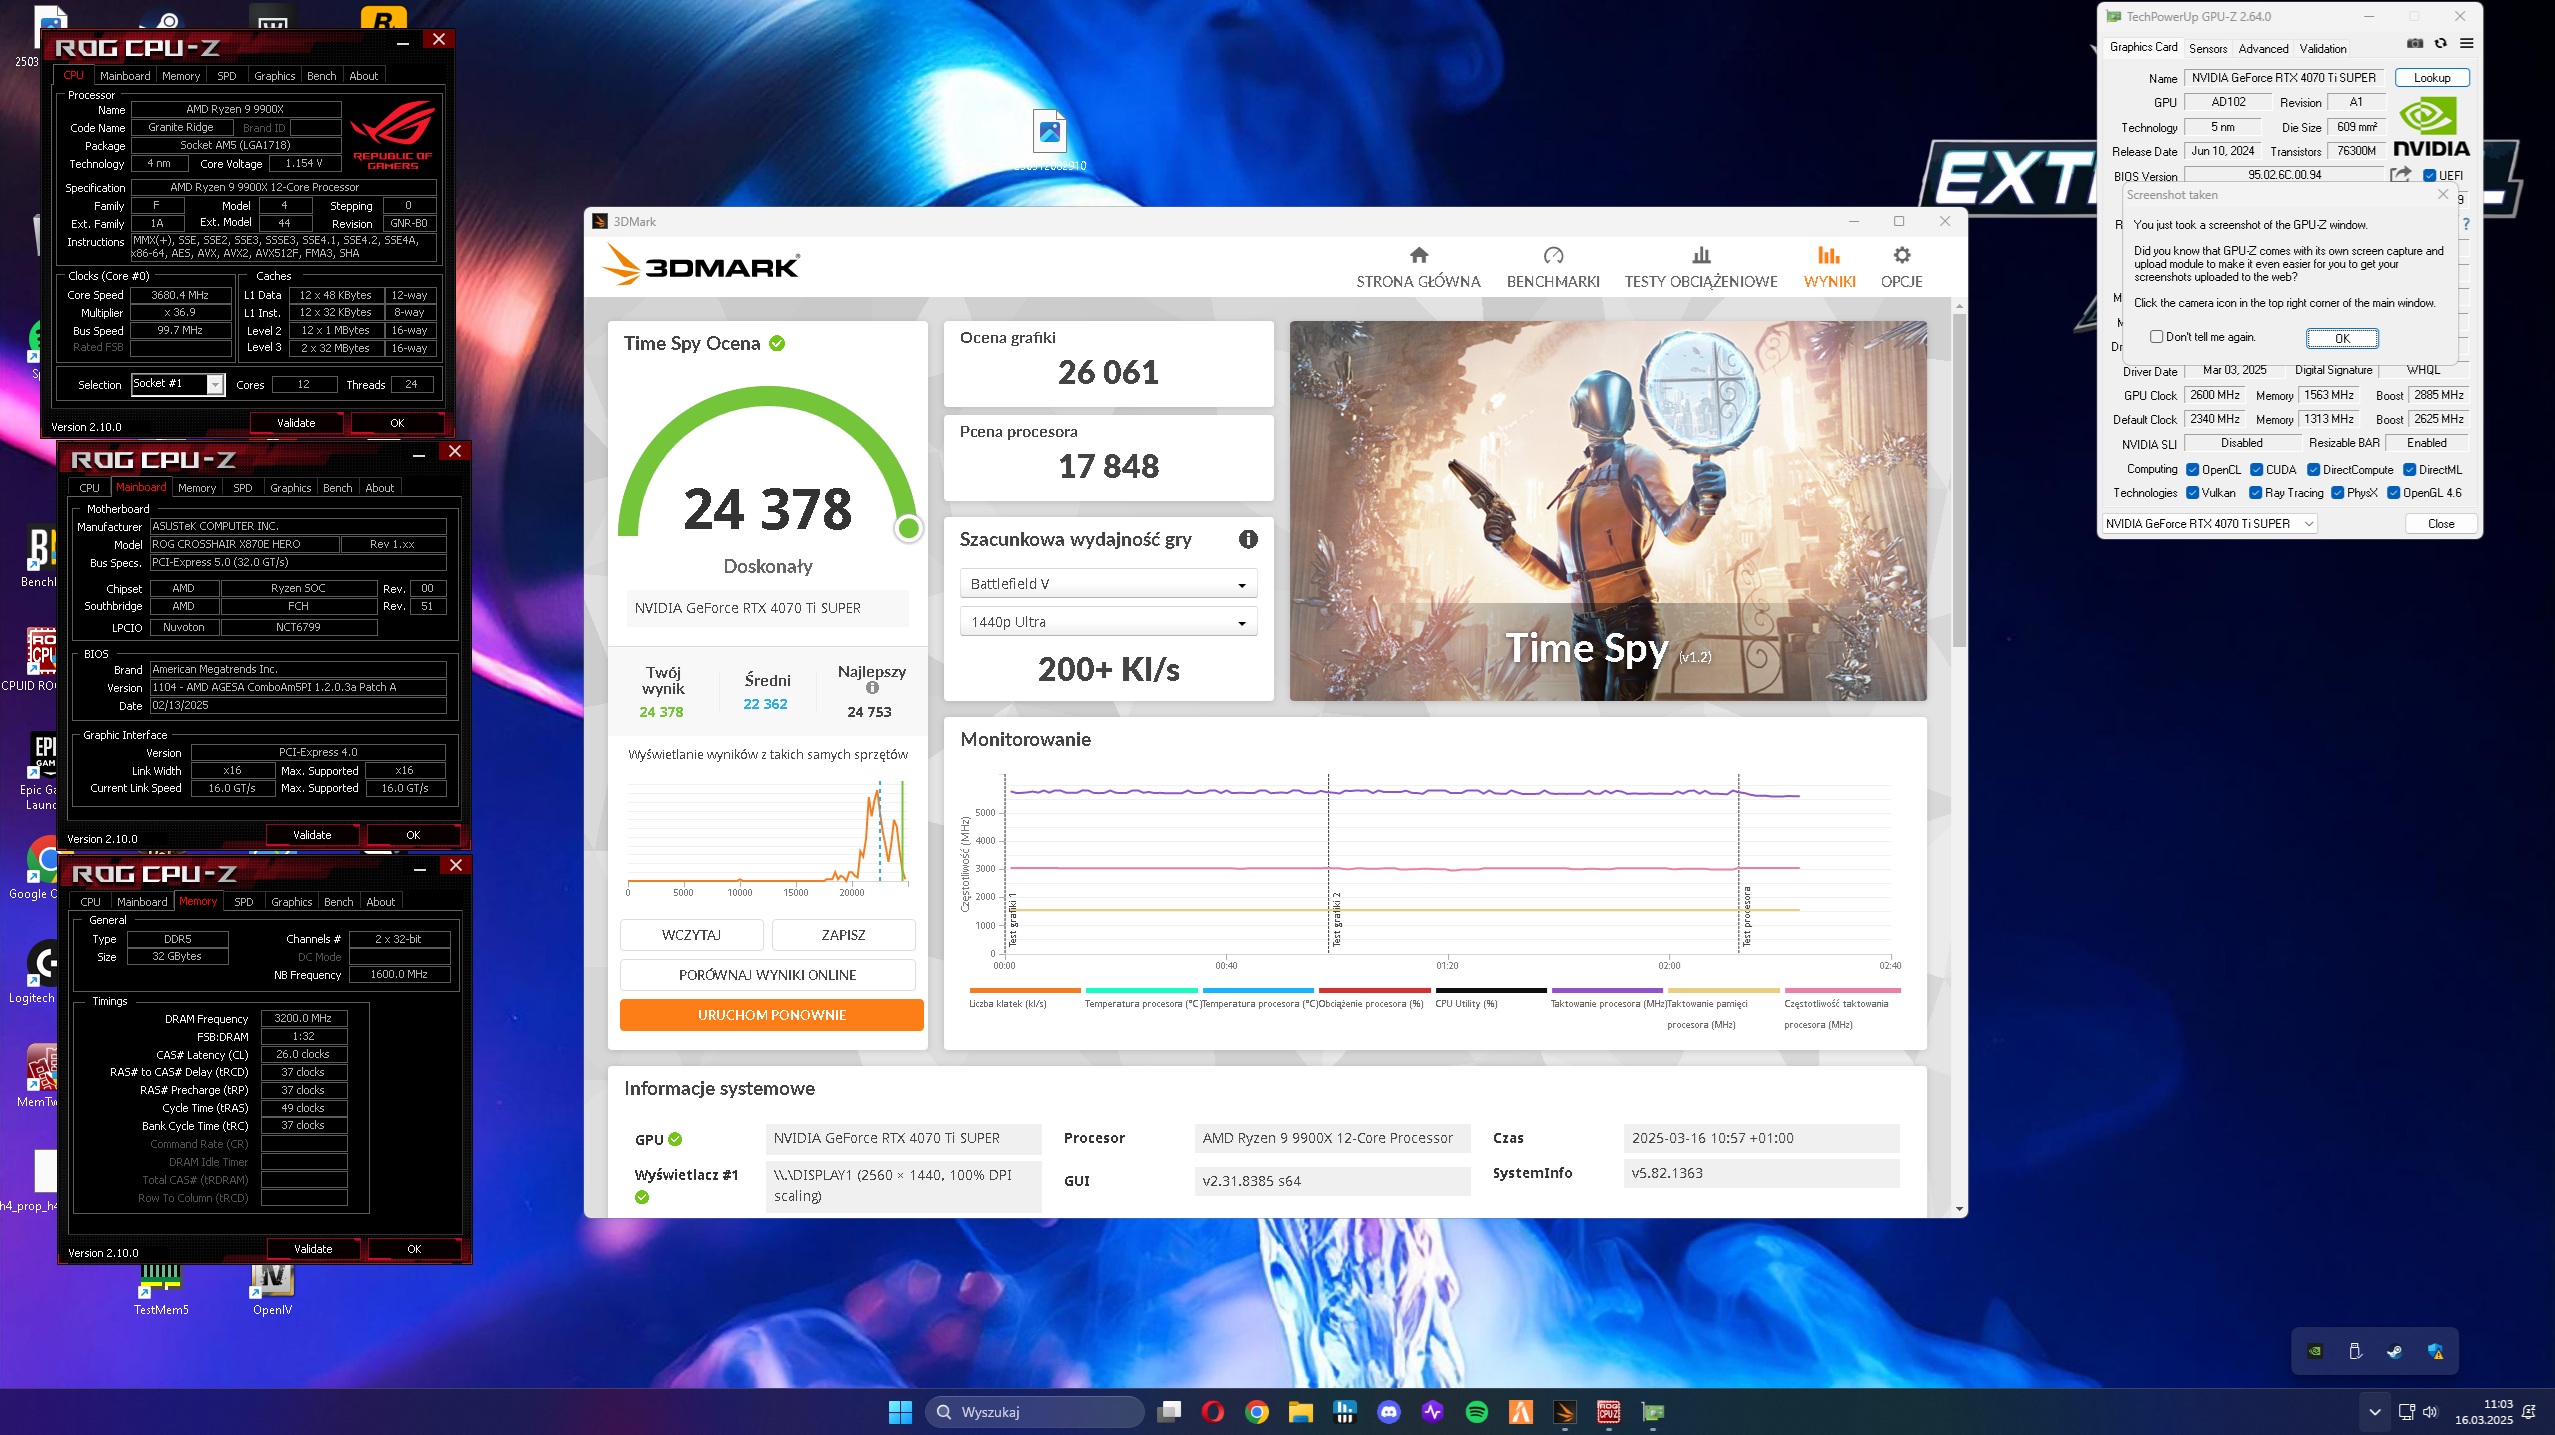Click 3DMark icon in taskbar

point(1564,1412)
